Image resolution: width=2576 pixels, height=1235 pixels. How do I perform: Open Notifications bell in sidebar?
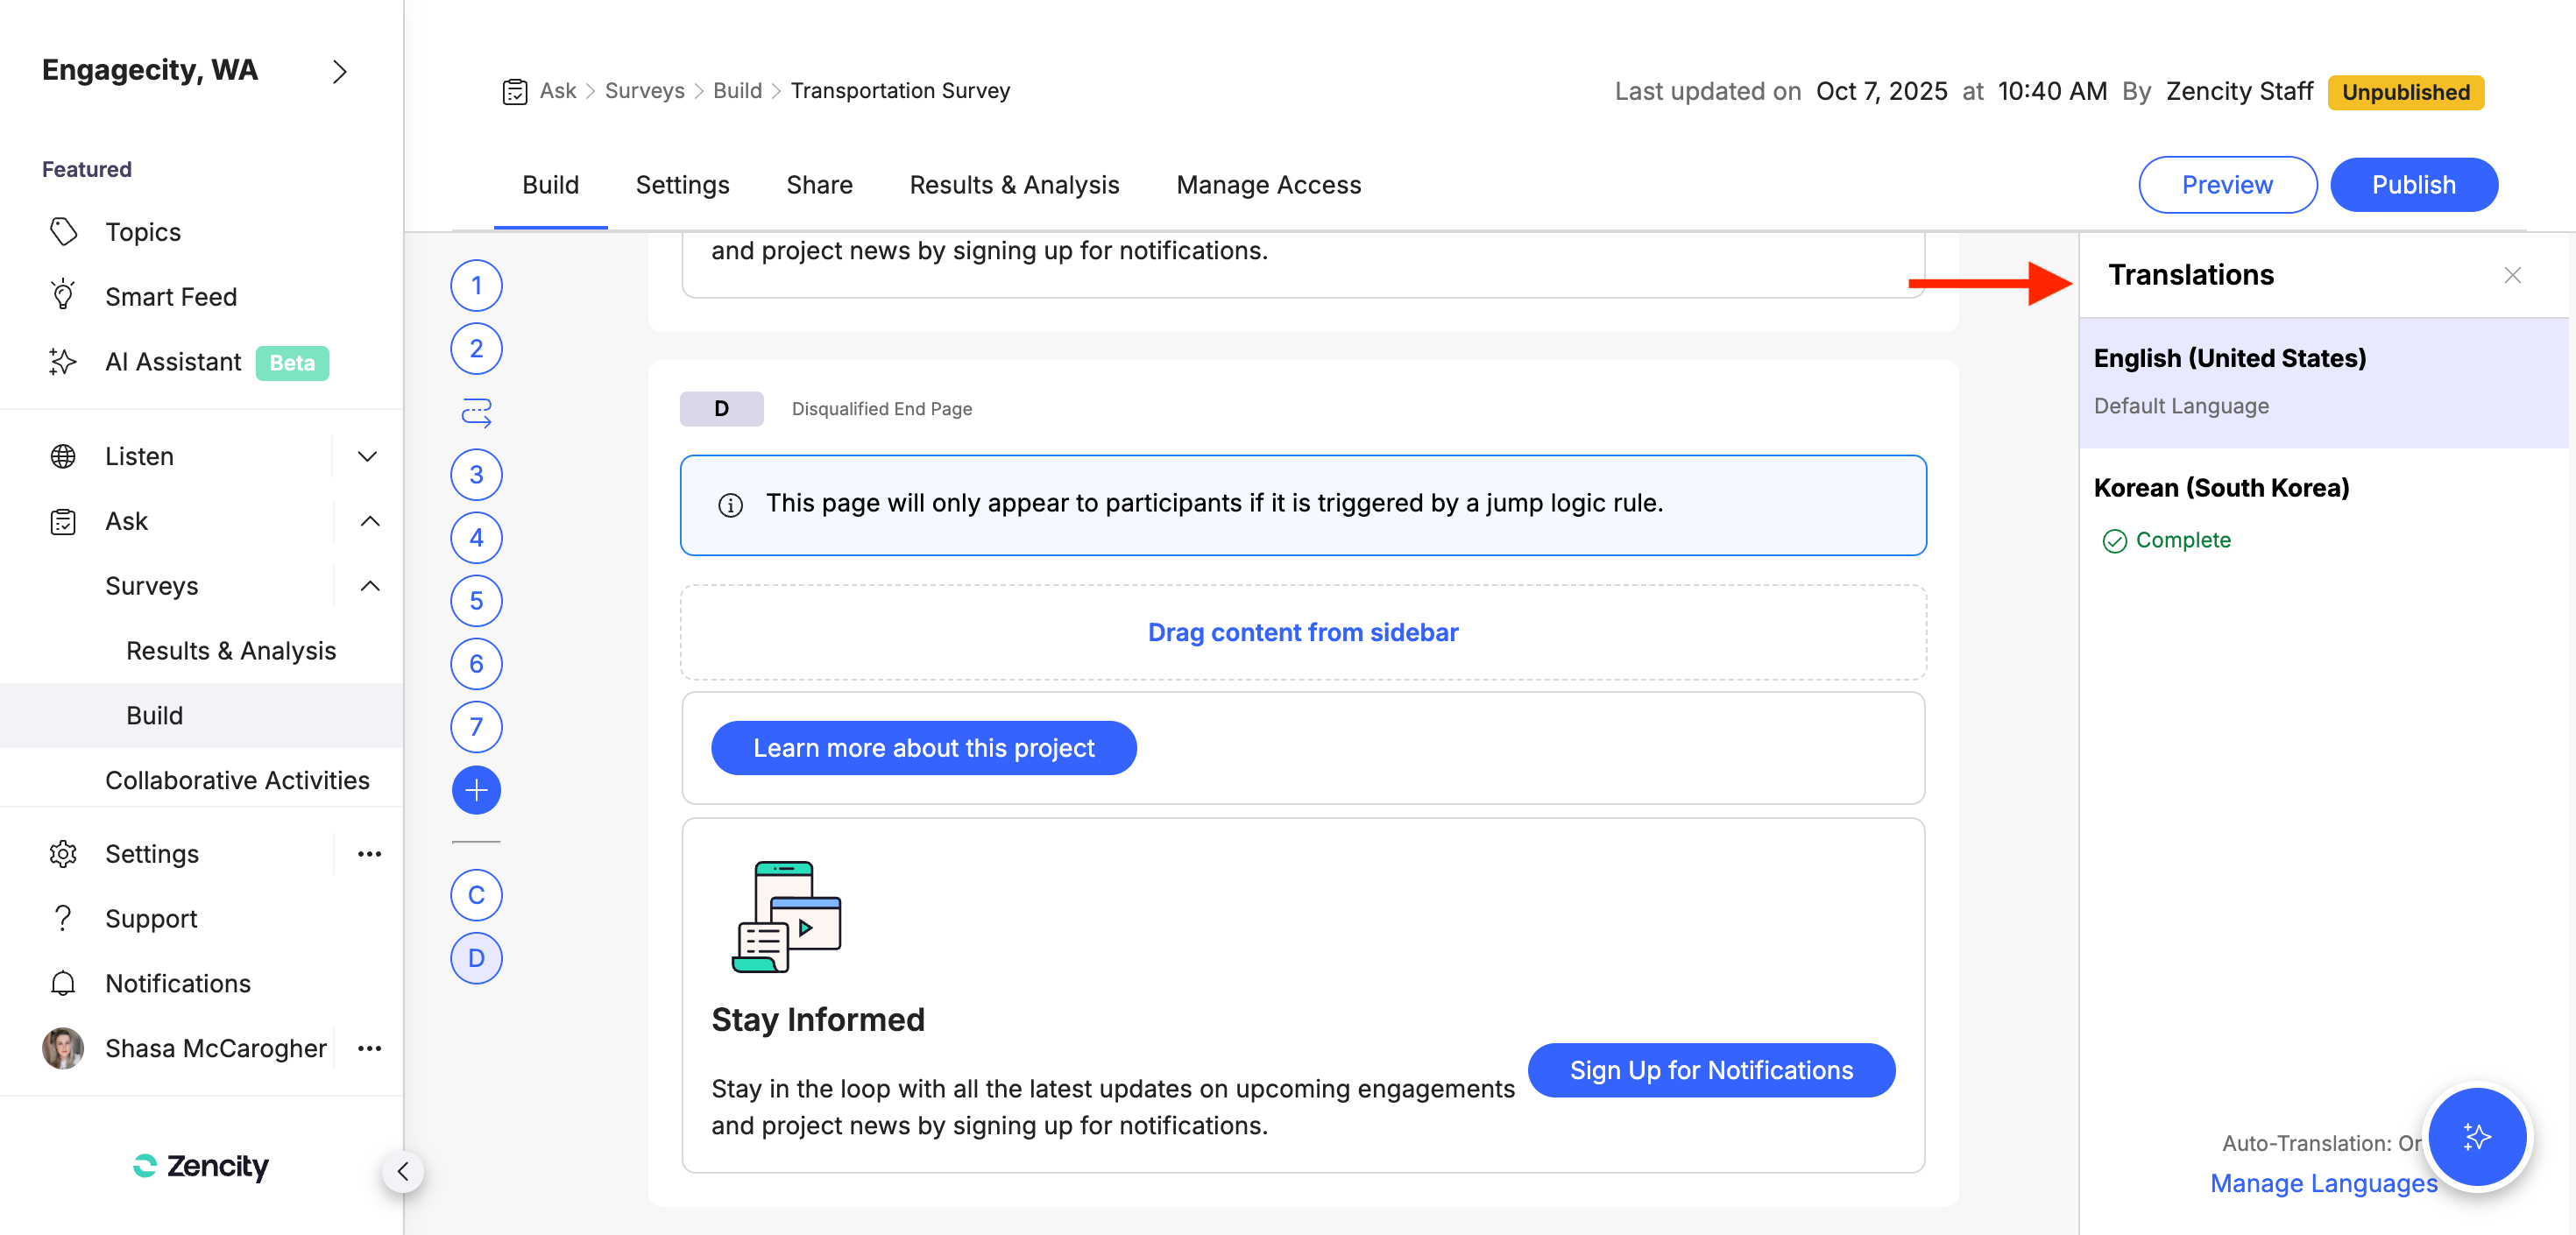[x=178, y=983]
